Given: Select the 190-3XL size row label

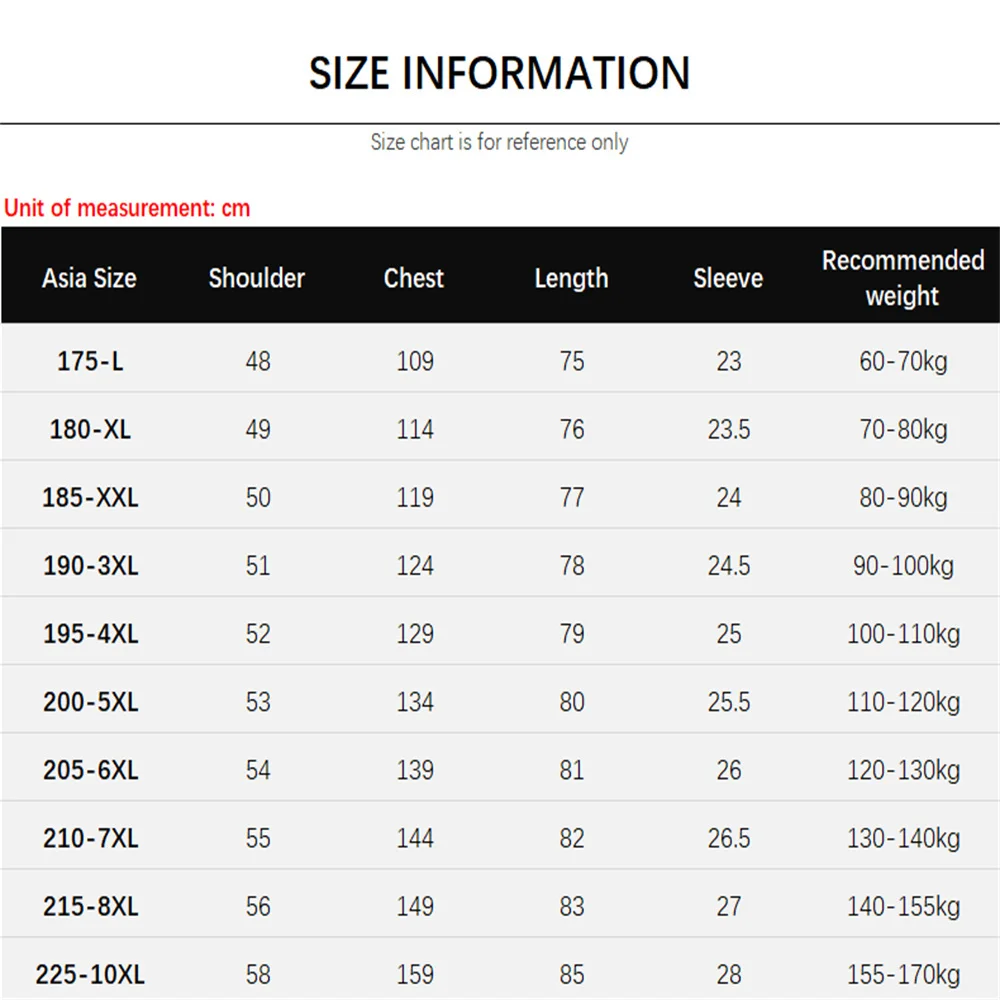Looking at the screenshot, I should click(90, 566).
